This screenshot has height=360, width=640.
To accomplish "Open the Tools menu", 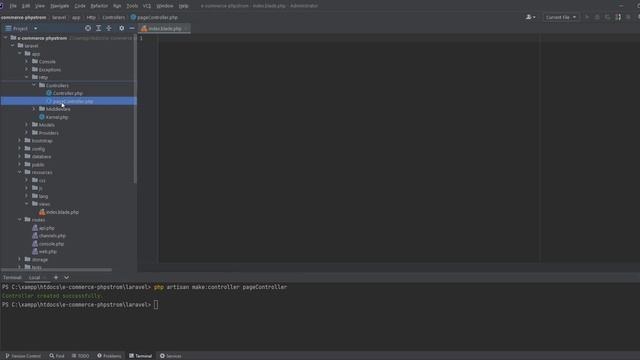I will pos(132,6).
